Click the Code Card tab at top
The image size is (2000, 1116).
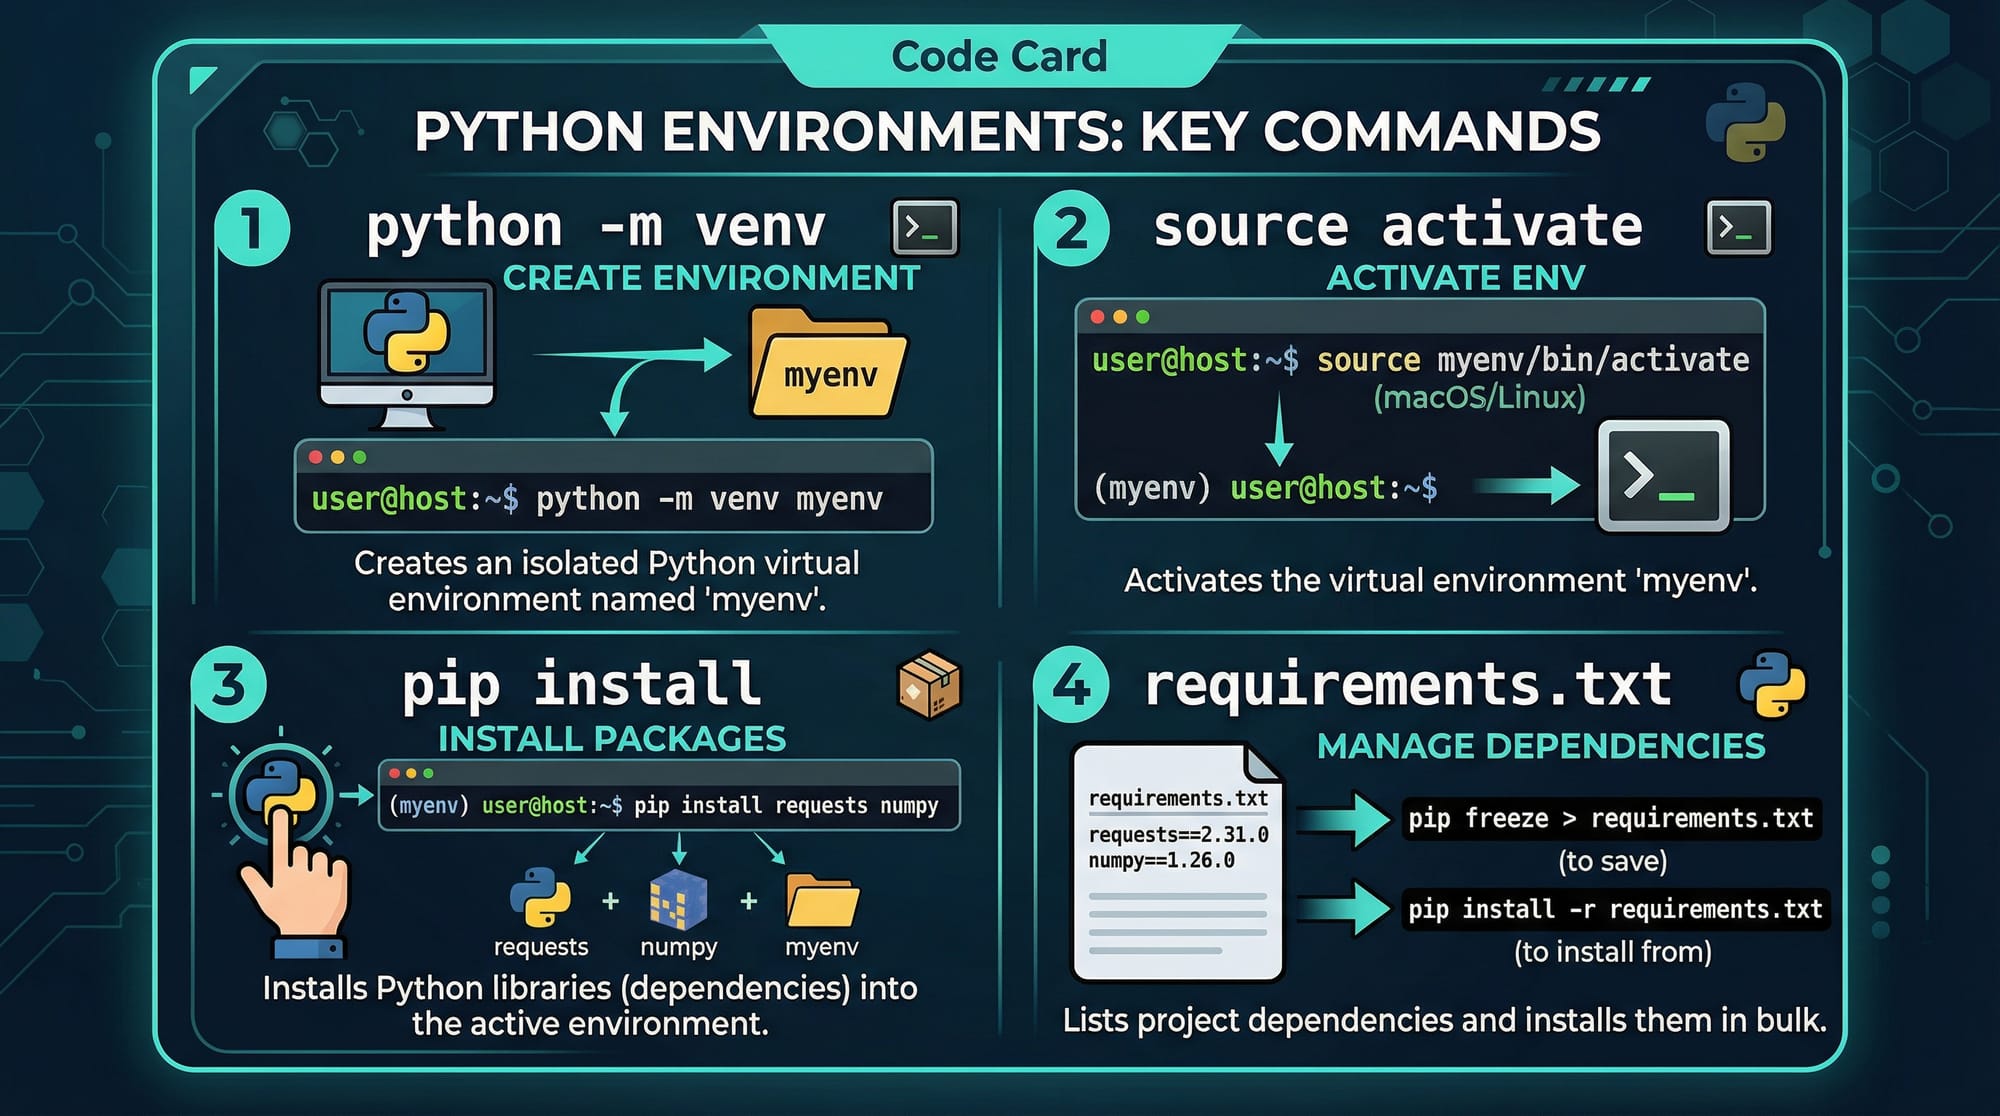coord(999,56)
